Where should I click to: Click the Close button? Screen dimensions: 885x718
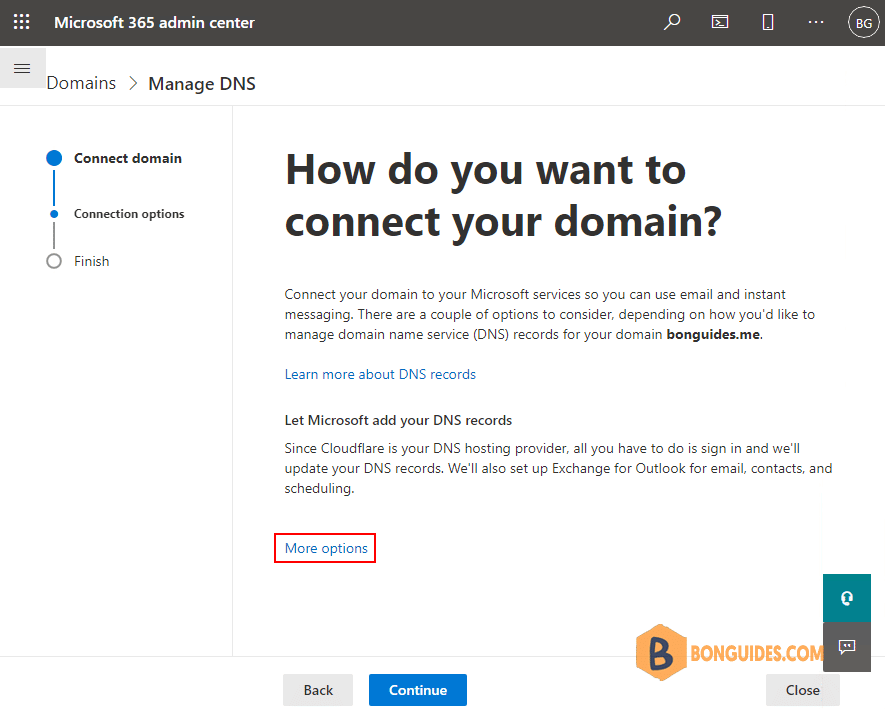click(x=803, y=690)
